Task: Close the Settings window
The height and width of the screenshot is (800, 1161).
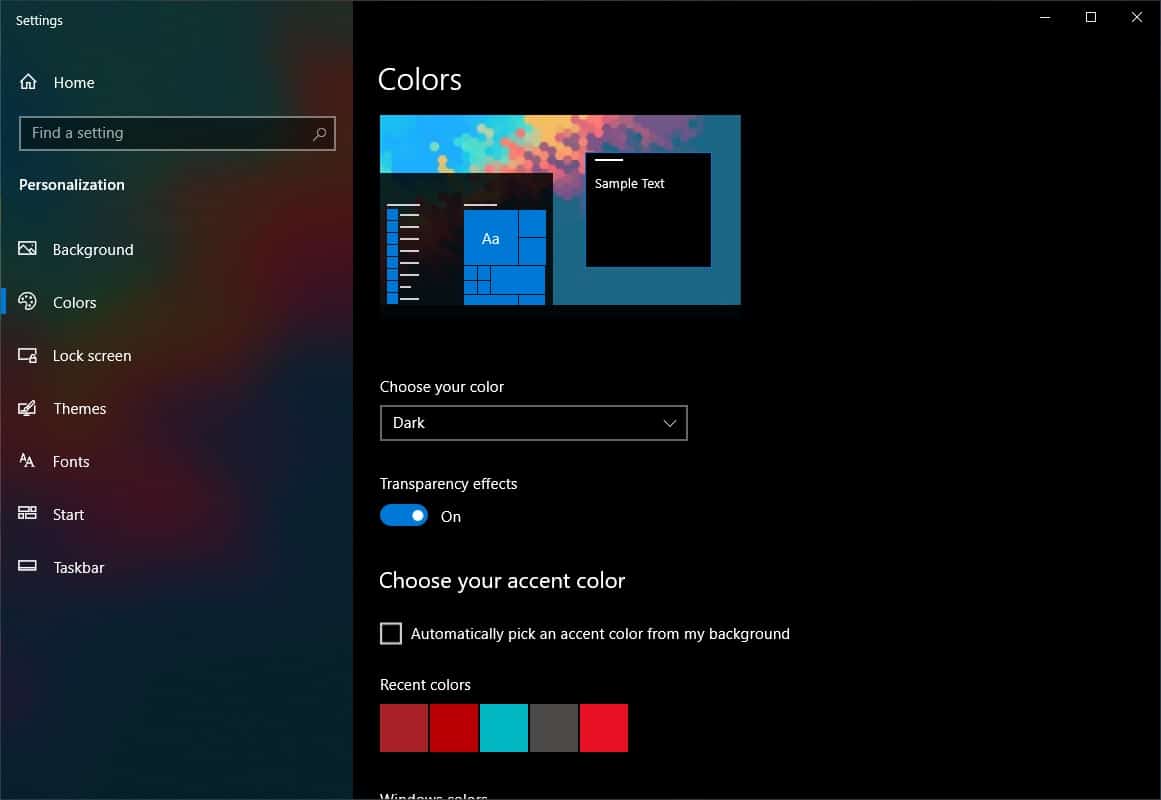Action: (x=1137, y=17)
